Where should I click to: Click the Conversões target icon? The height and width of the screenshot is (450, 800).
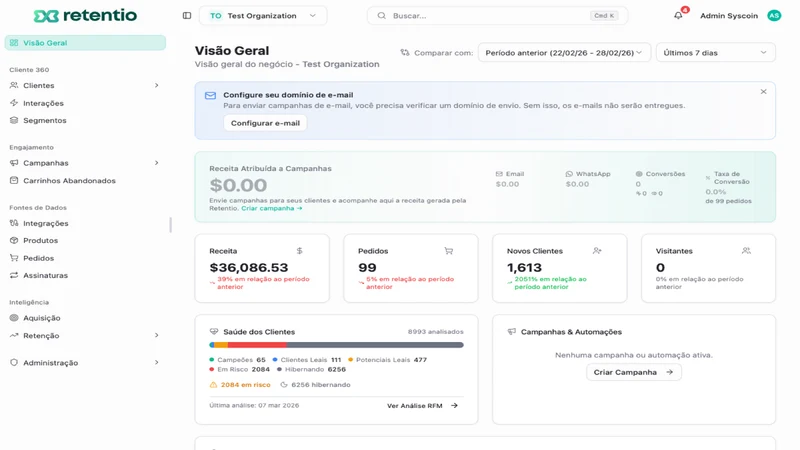(x=639, y=174)
